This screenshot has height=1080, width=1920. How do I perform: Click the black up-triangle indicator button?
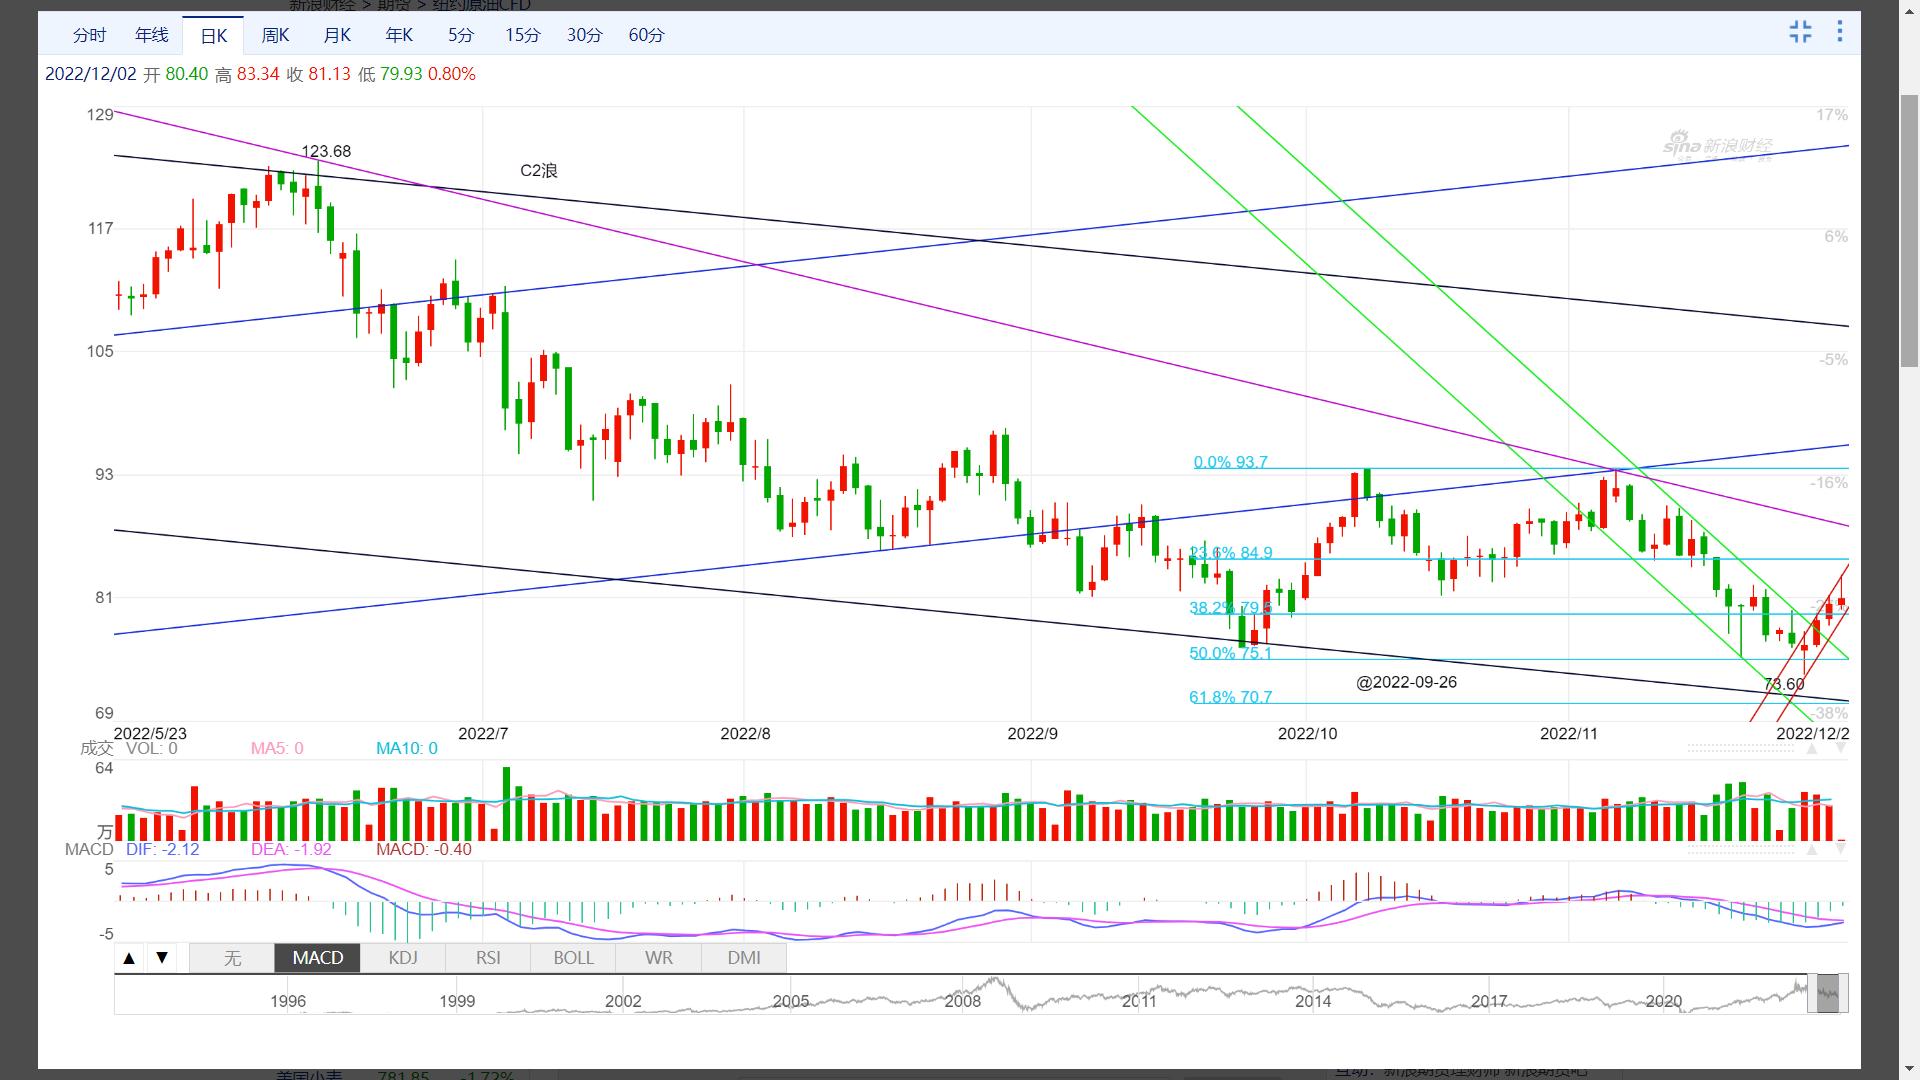pos(129,958)
